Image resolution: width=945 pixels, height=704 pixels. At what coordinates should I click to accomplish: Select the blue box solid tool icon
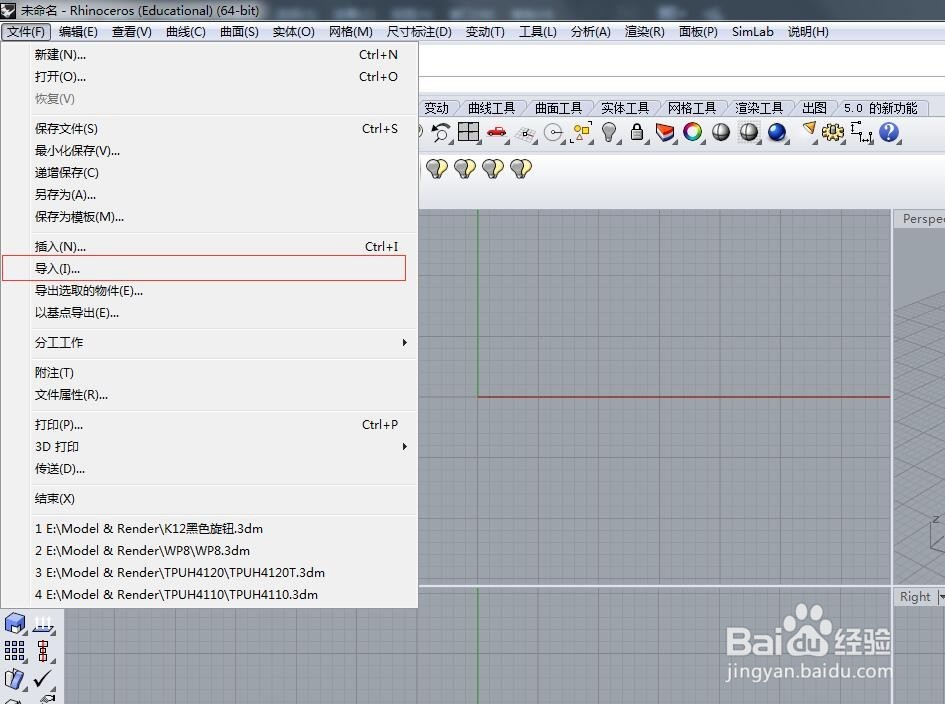click(14, 623)
